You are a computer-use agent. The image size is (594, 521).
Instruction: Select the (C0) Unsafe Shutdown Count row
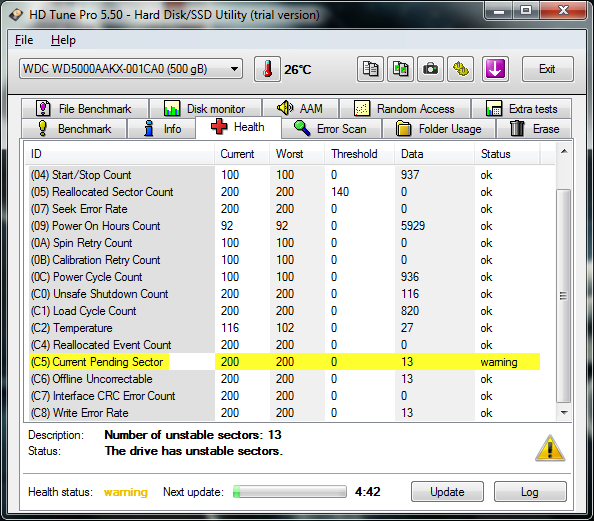click(x=283, y=294)
